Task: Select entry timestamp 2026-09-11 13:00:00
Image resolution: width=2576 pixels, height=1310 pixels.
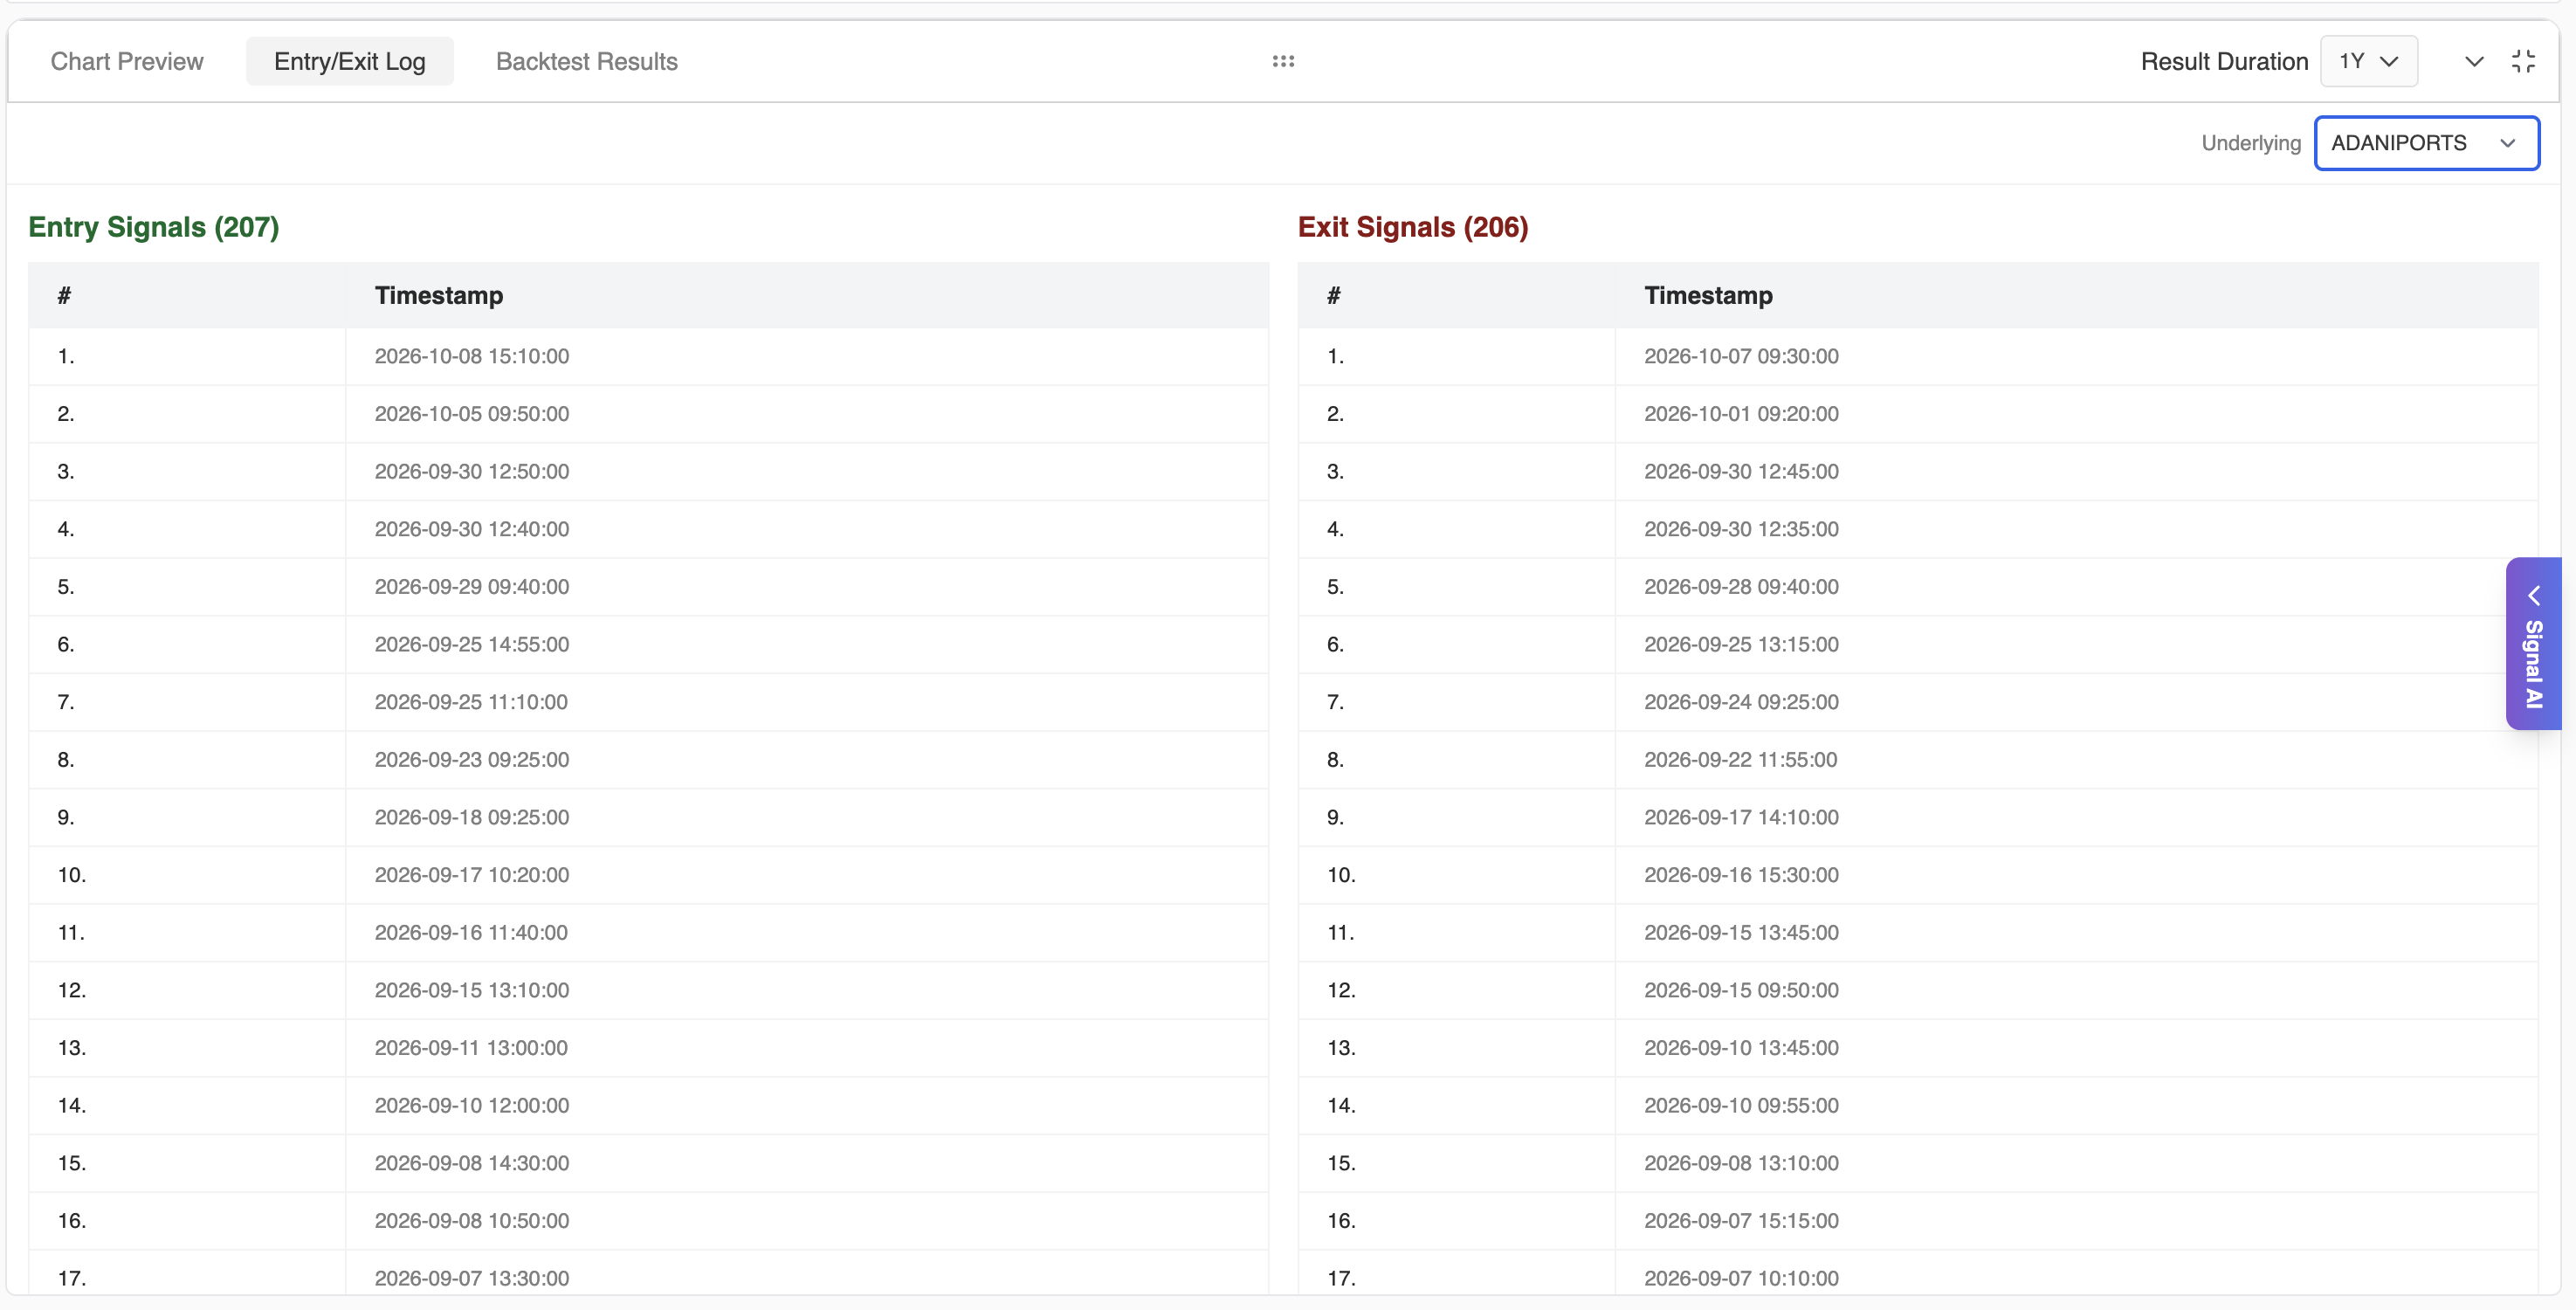Action: click(x=471, y=1048)
